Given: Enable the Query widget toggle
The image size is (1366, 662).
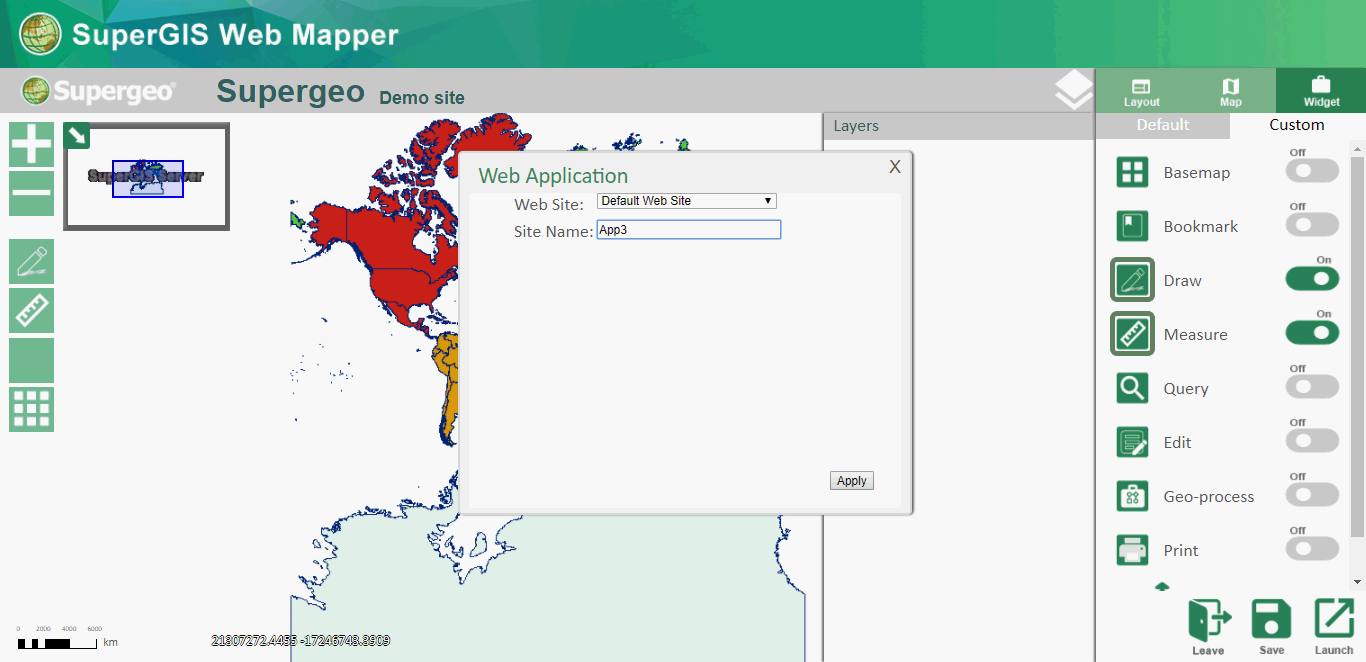Looking at the screenshot, I should [1312, 387].
